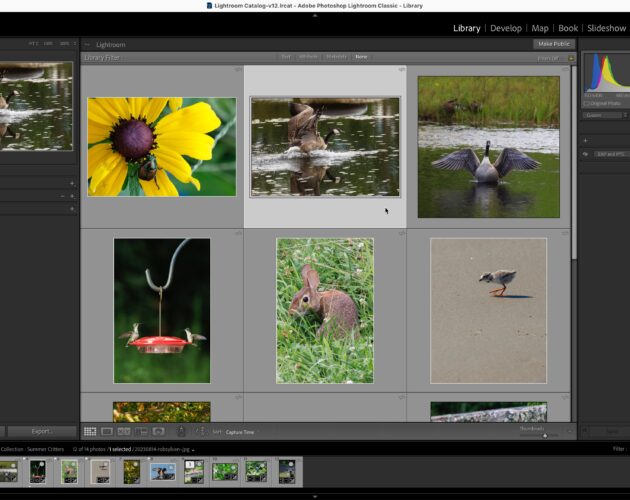The width and height of the screenshot is (630, 500).
Task: Select Text in Library Filter bar
Action: (286, 57)
